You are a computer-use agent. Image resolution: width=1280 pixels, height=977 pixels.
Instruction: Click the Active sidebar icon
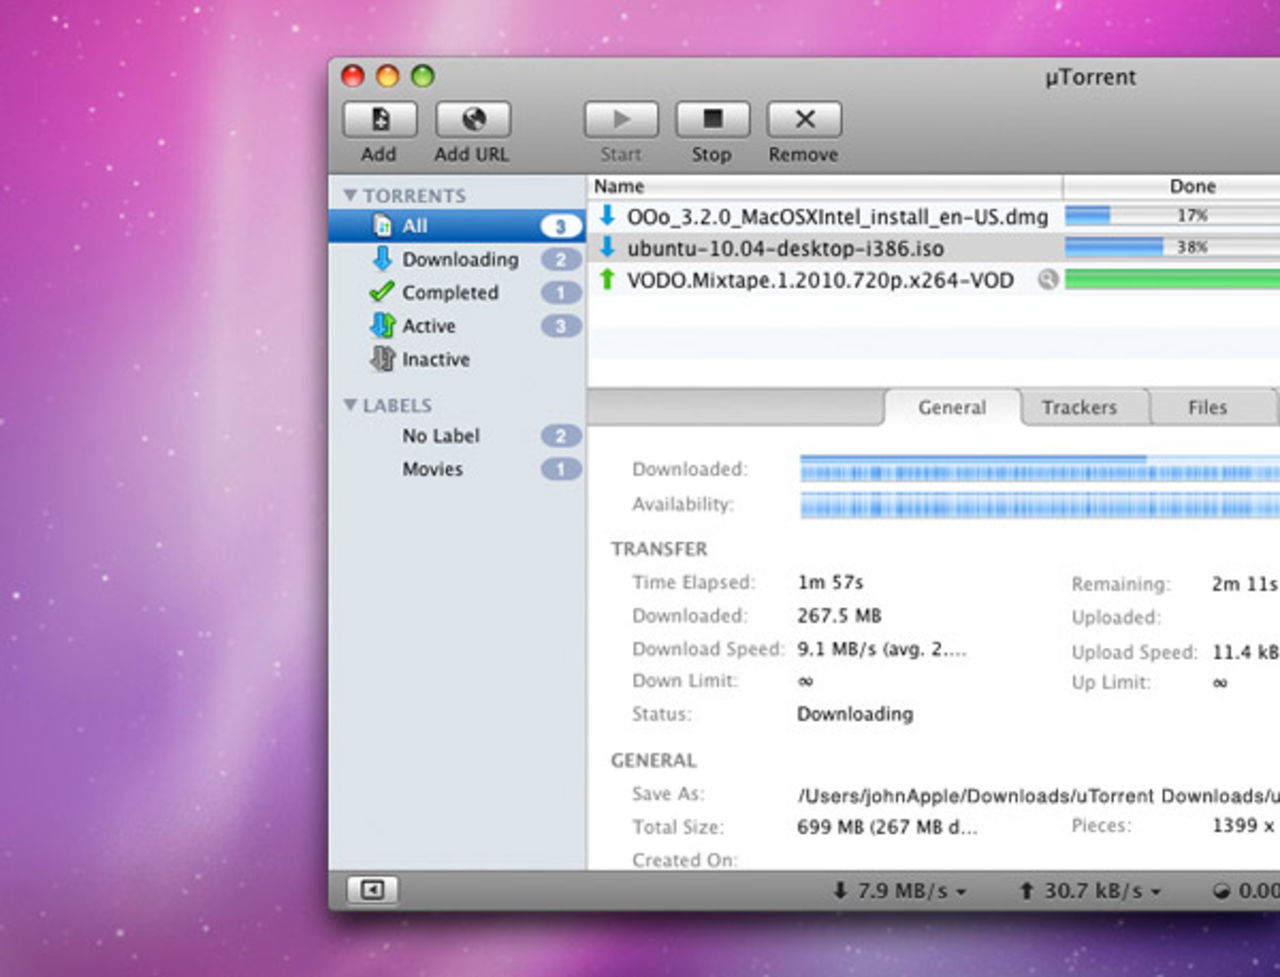point(383,325)
